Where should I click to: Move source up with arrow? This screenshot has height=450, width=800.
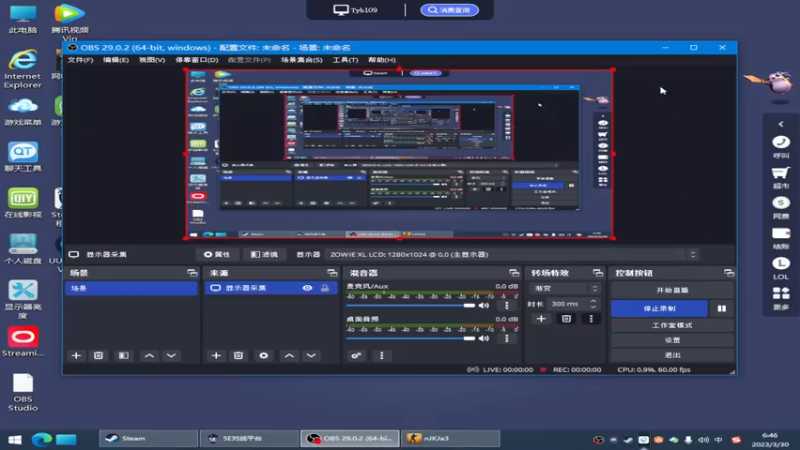[289, 356]
